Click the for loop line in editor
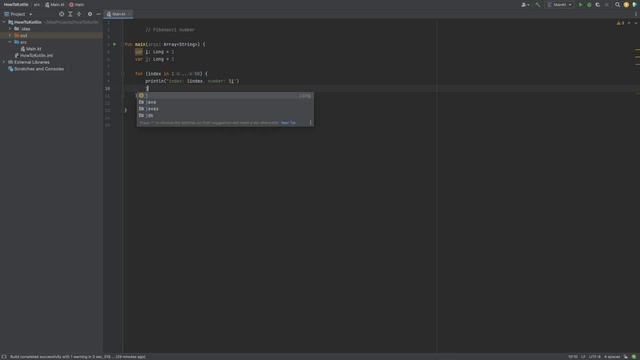 tap(171, 74)
